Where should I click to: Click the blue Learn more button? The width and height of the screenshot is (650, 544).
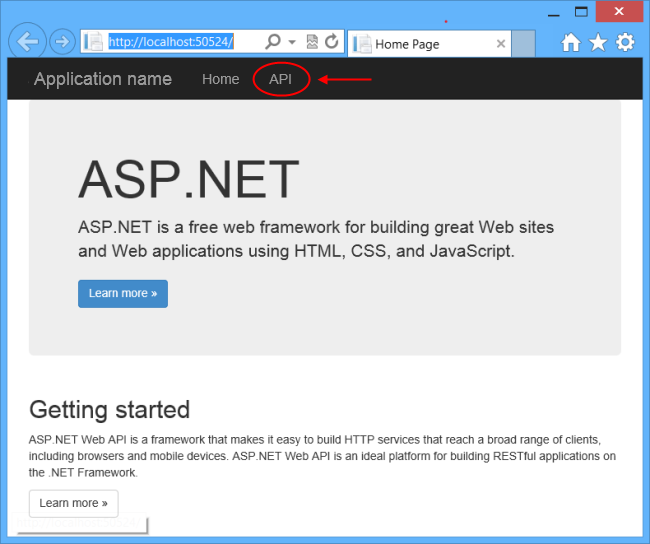(x=123, y=294)
